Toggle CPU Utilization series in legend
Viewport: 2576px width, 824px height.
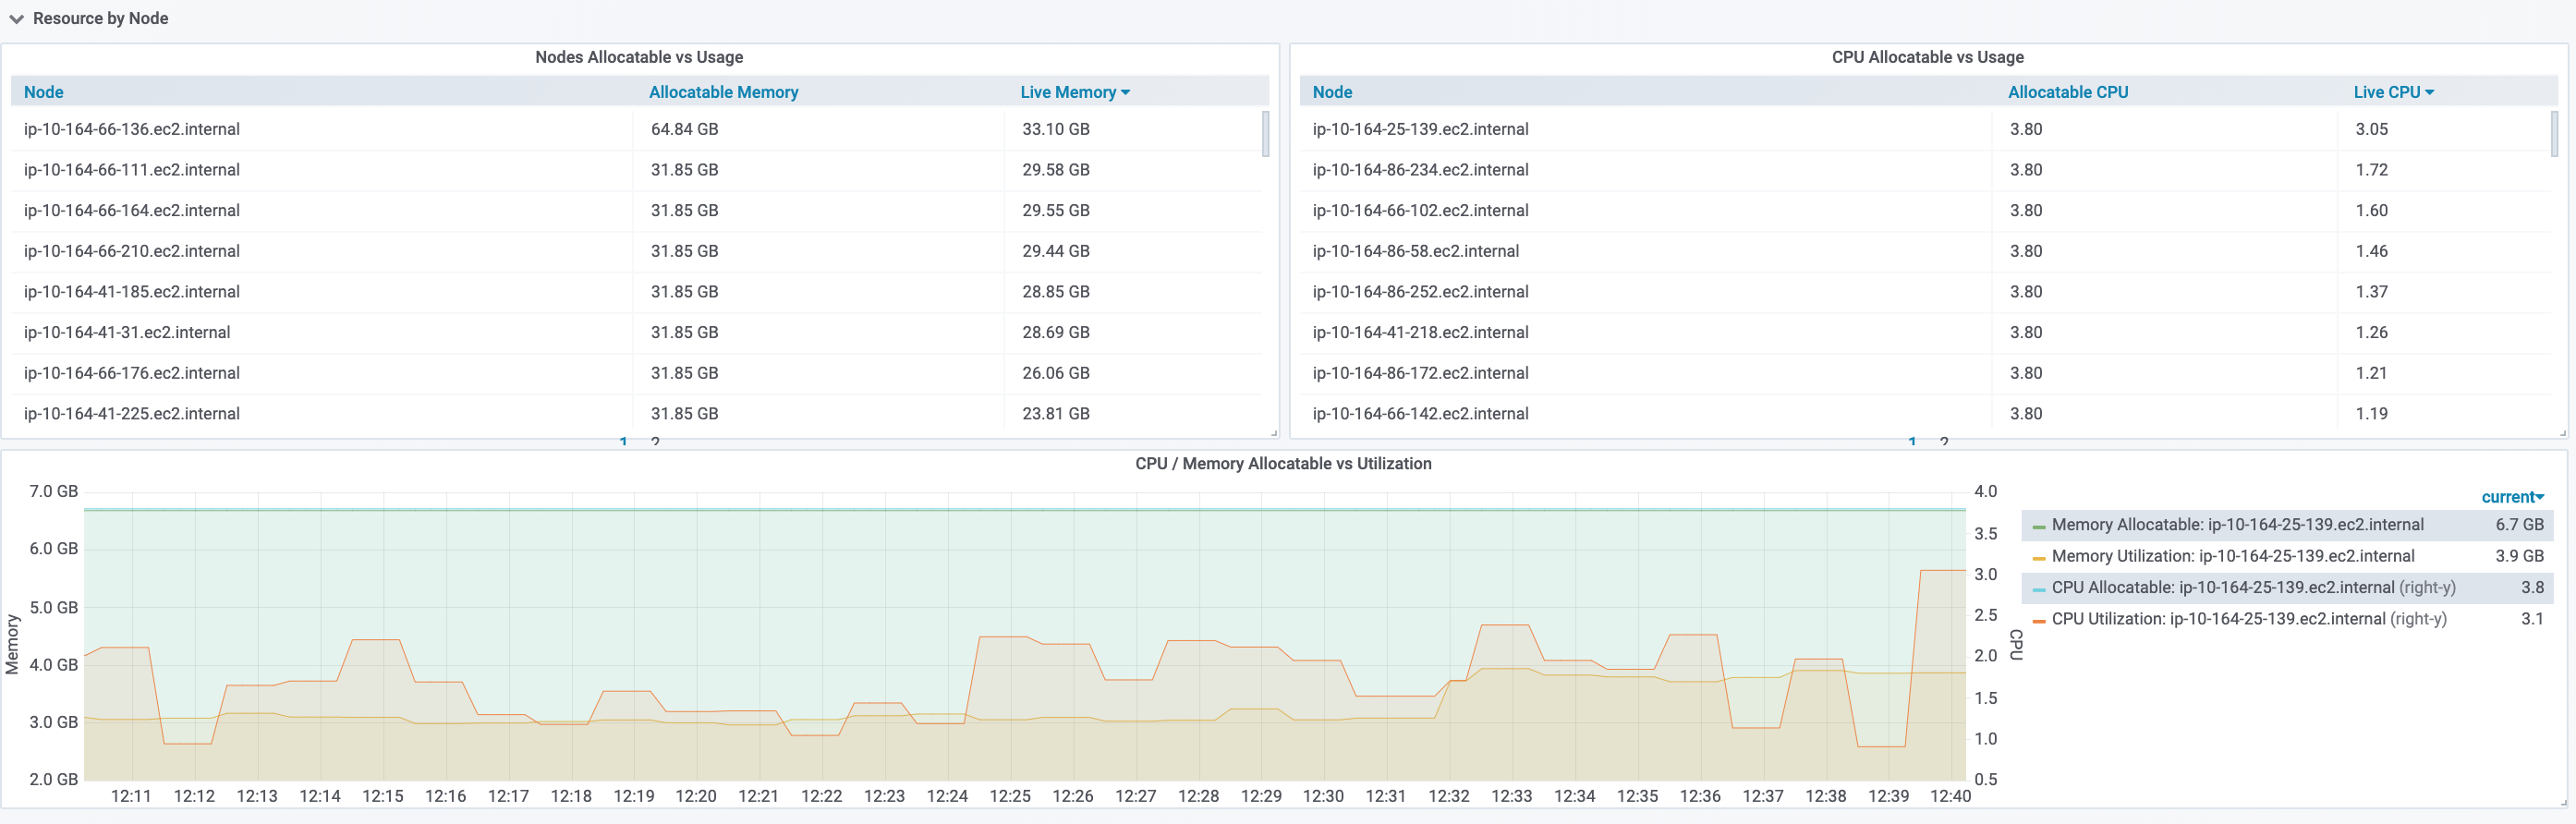click(2248, 619)
